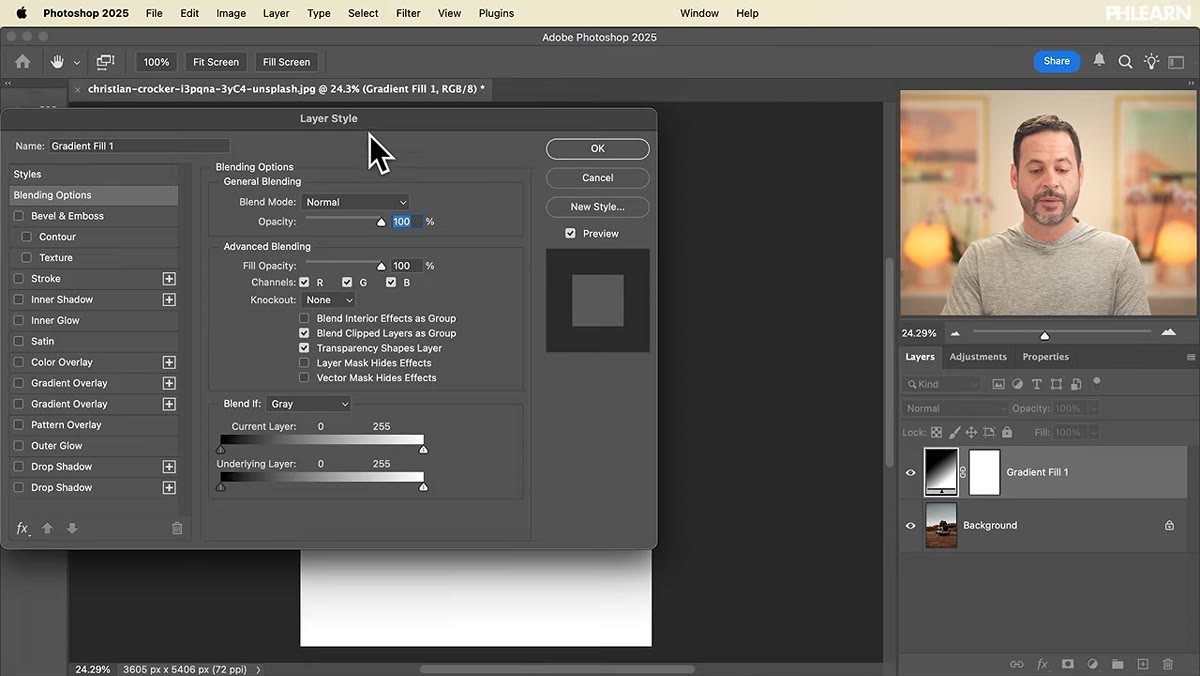Open the Discover lightbulb icon
This screenshot has width=1200, height=676.
click(1151, 62)
